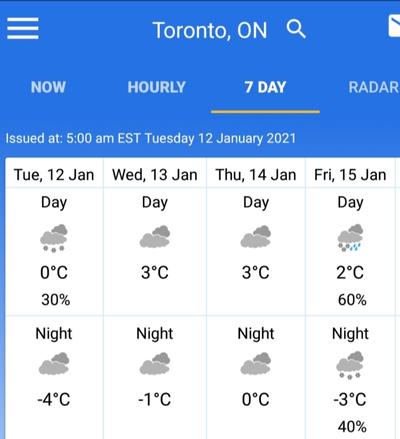This screenshot has width=400, height=439.
Task: Select the Wed, 13 Jan column header
Action: [x=155, y=175]
